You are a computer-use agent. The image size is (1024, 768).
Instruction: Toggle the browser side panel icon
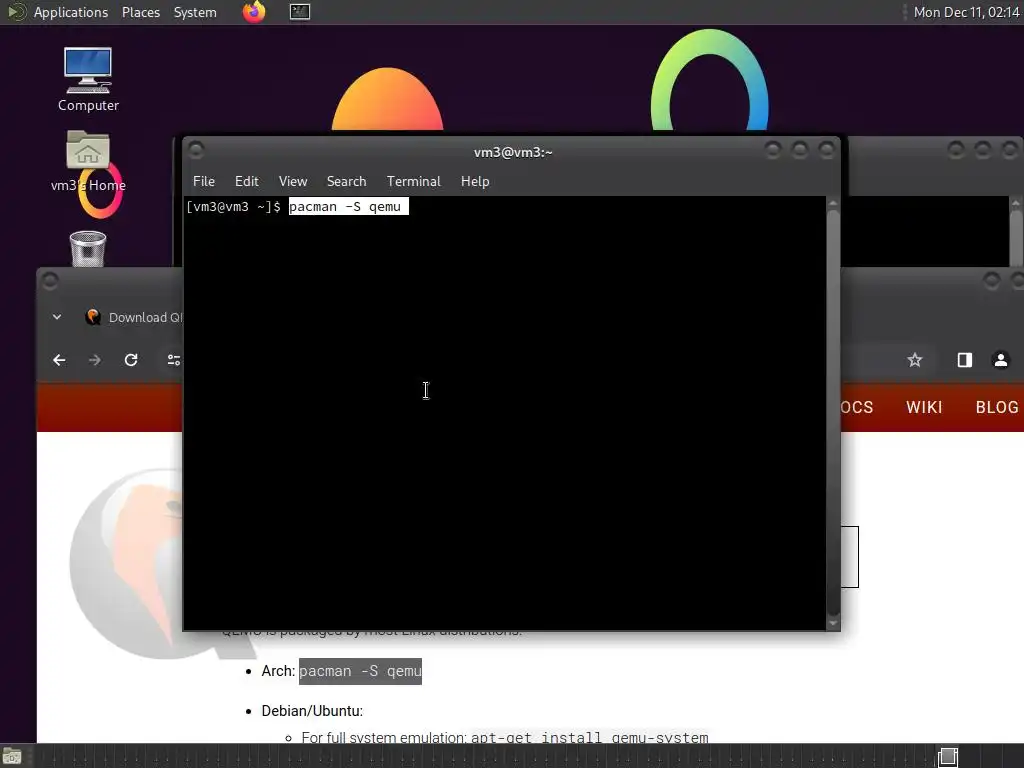point(965,360)
